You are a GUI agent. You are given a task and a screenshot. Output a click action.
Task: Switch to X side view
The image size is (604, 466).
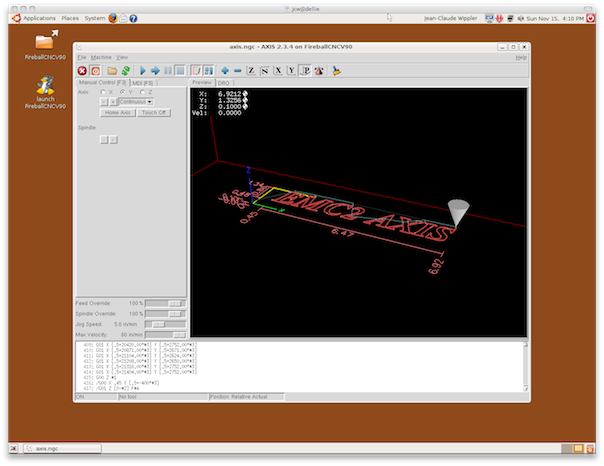278,71
